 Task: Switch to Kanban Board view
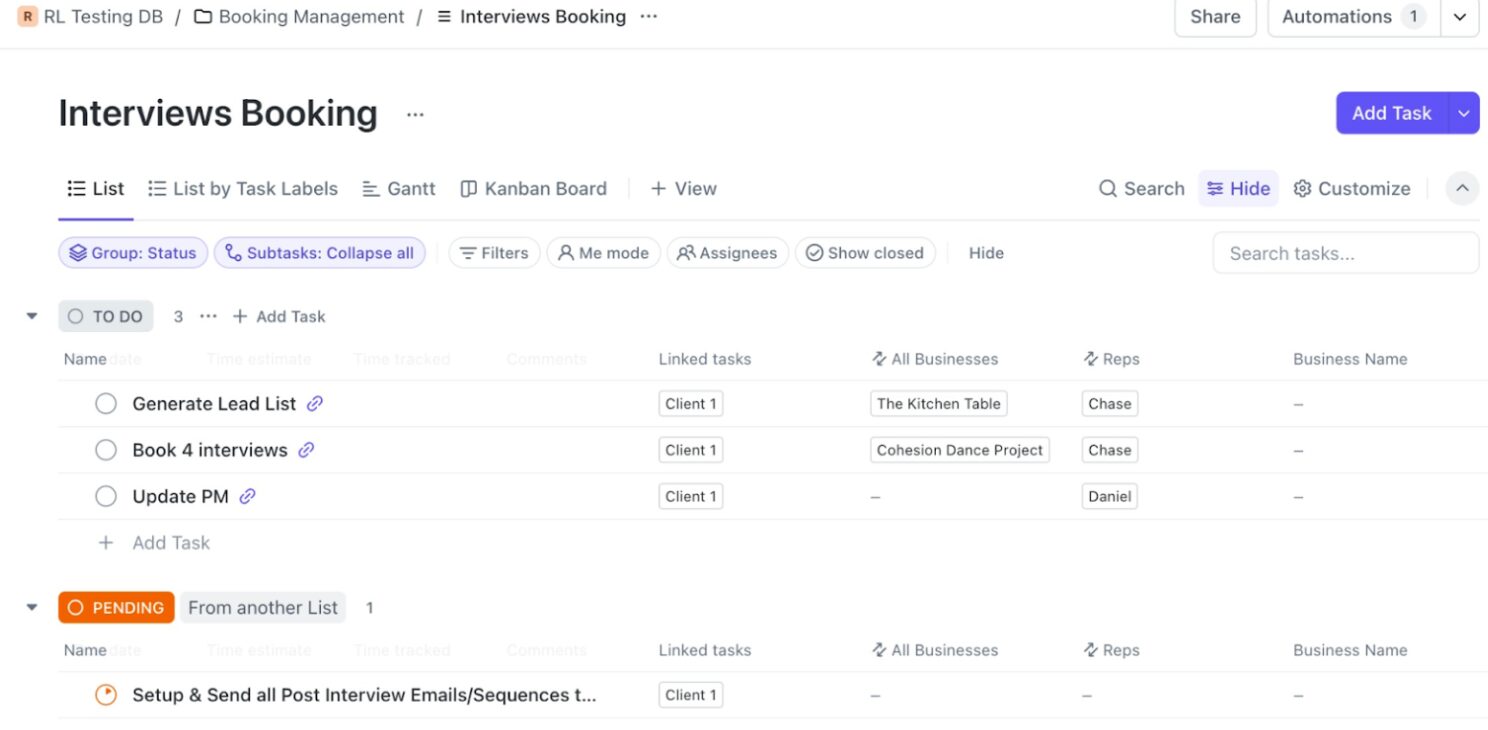click(x=533, y=189)
